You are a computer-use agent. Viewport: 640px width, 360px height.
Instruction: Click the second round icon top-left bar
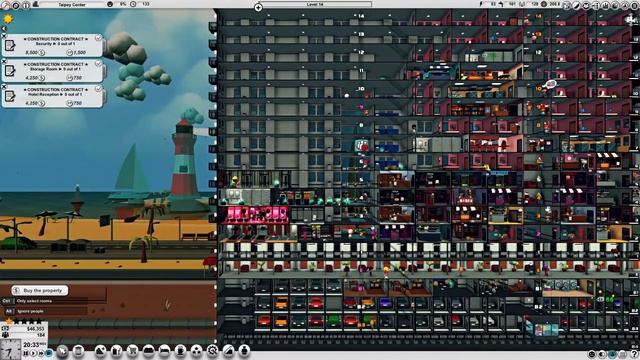16,5
